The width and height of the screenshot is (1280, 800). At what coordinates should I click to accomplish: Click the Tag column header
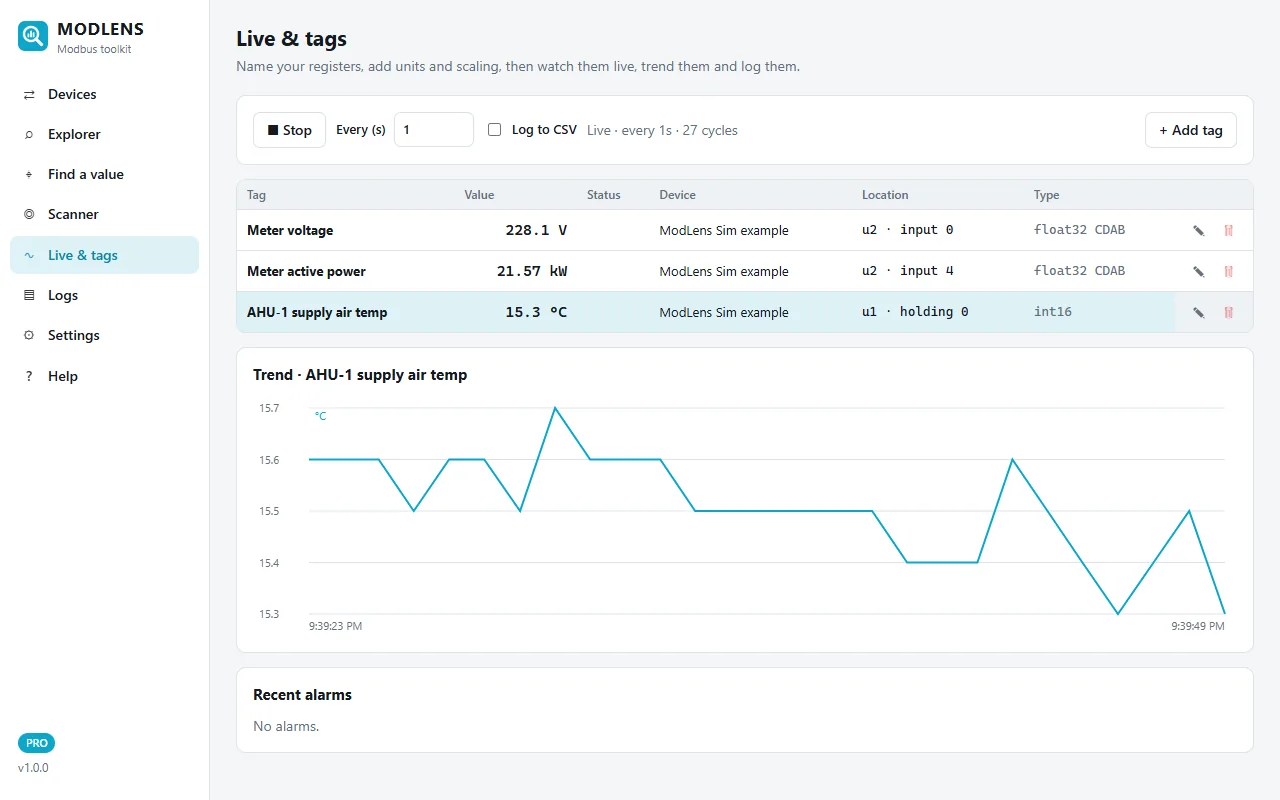[x=256, y=195]
